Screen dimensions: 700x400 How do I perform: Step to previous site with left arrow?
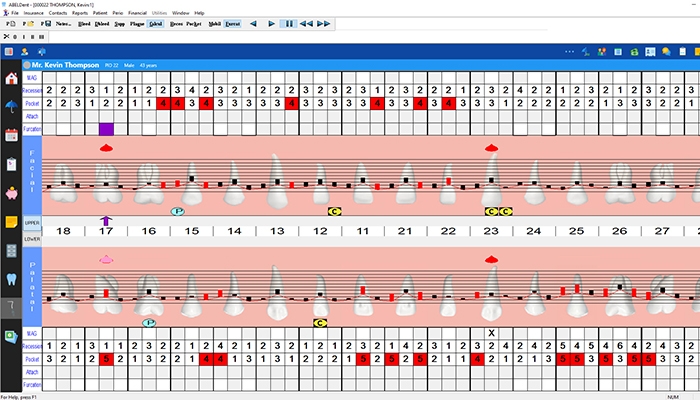(x=253, y=24)
